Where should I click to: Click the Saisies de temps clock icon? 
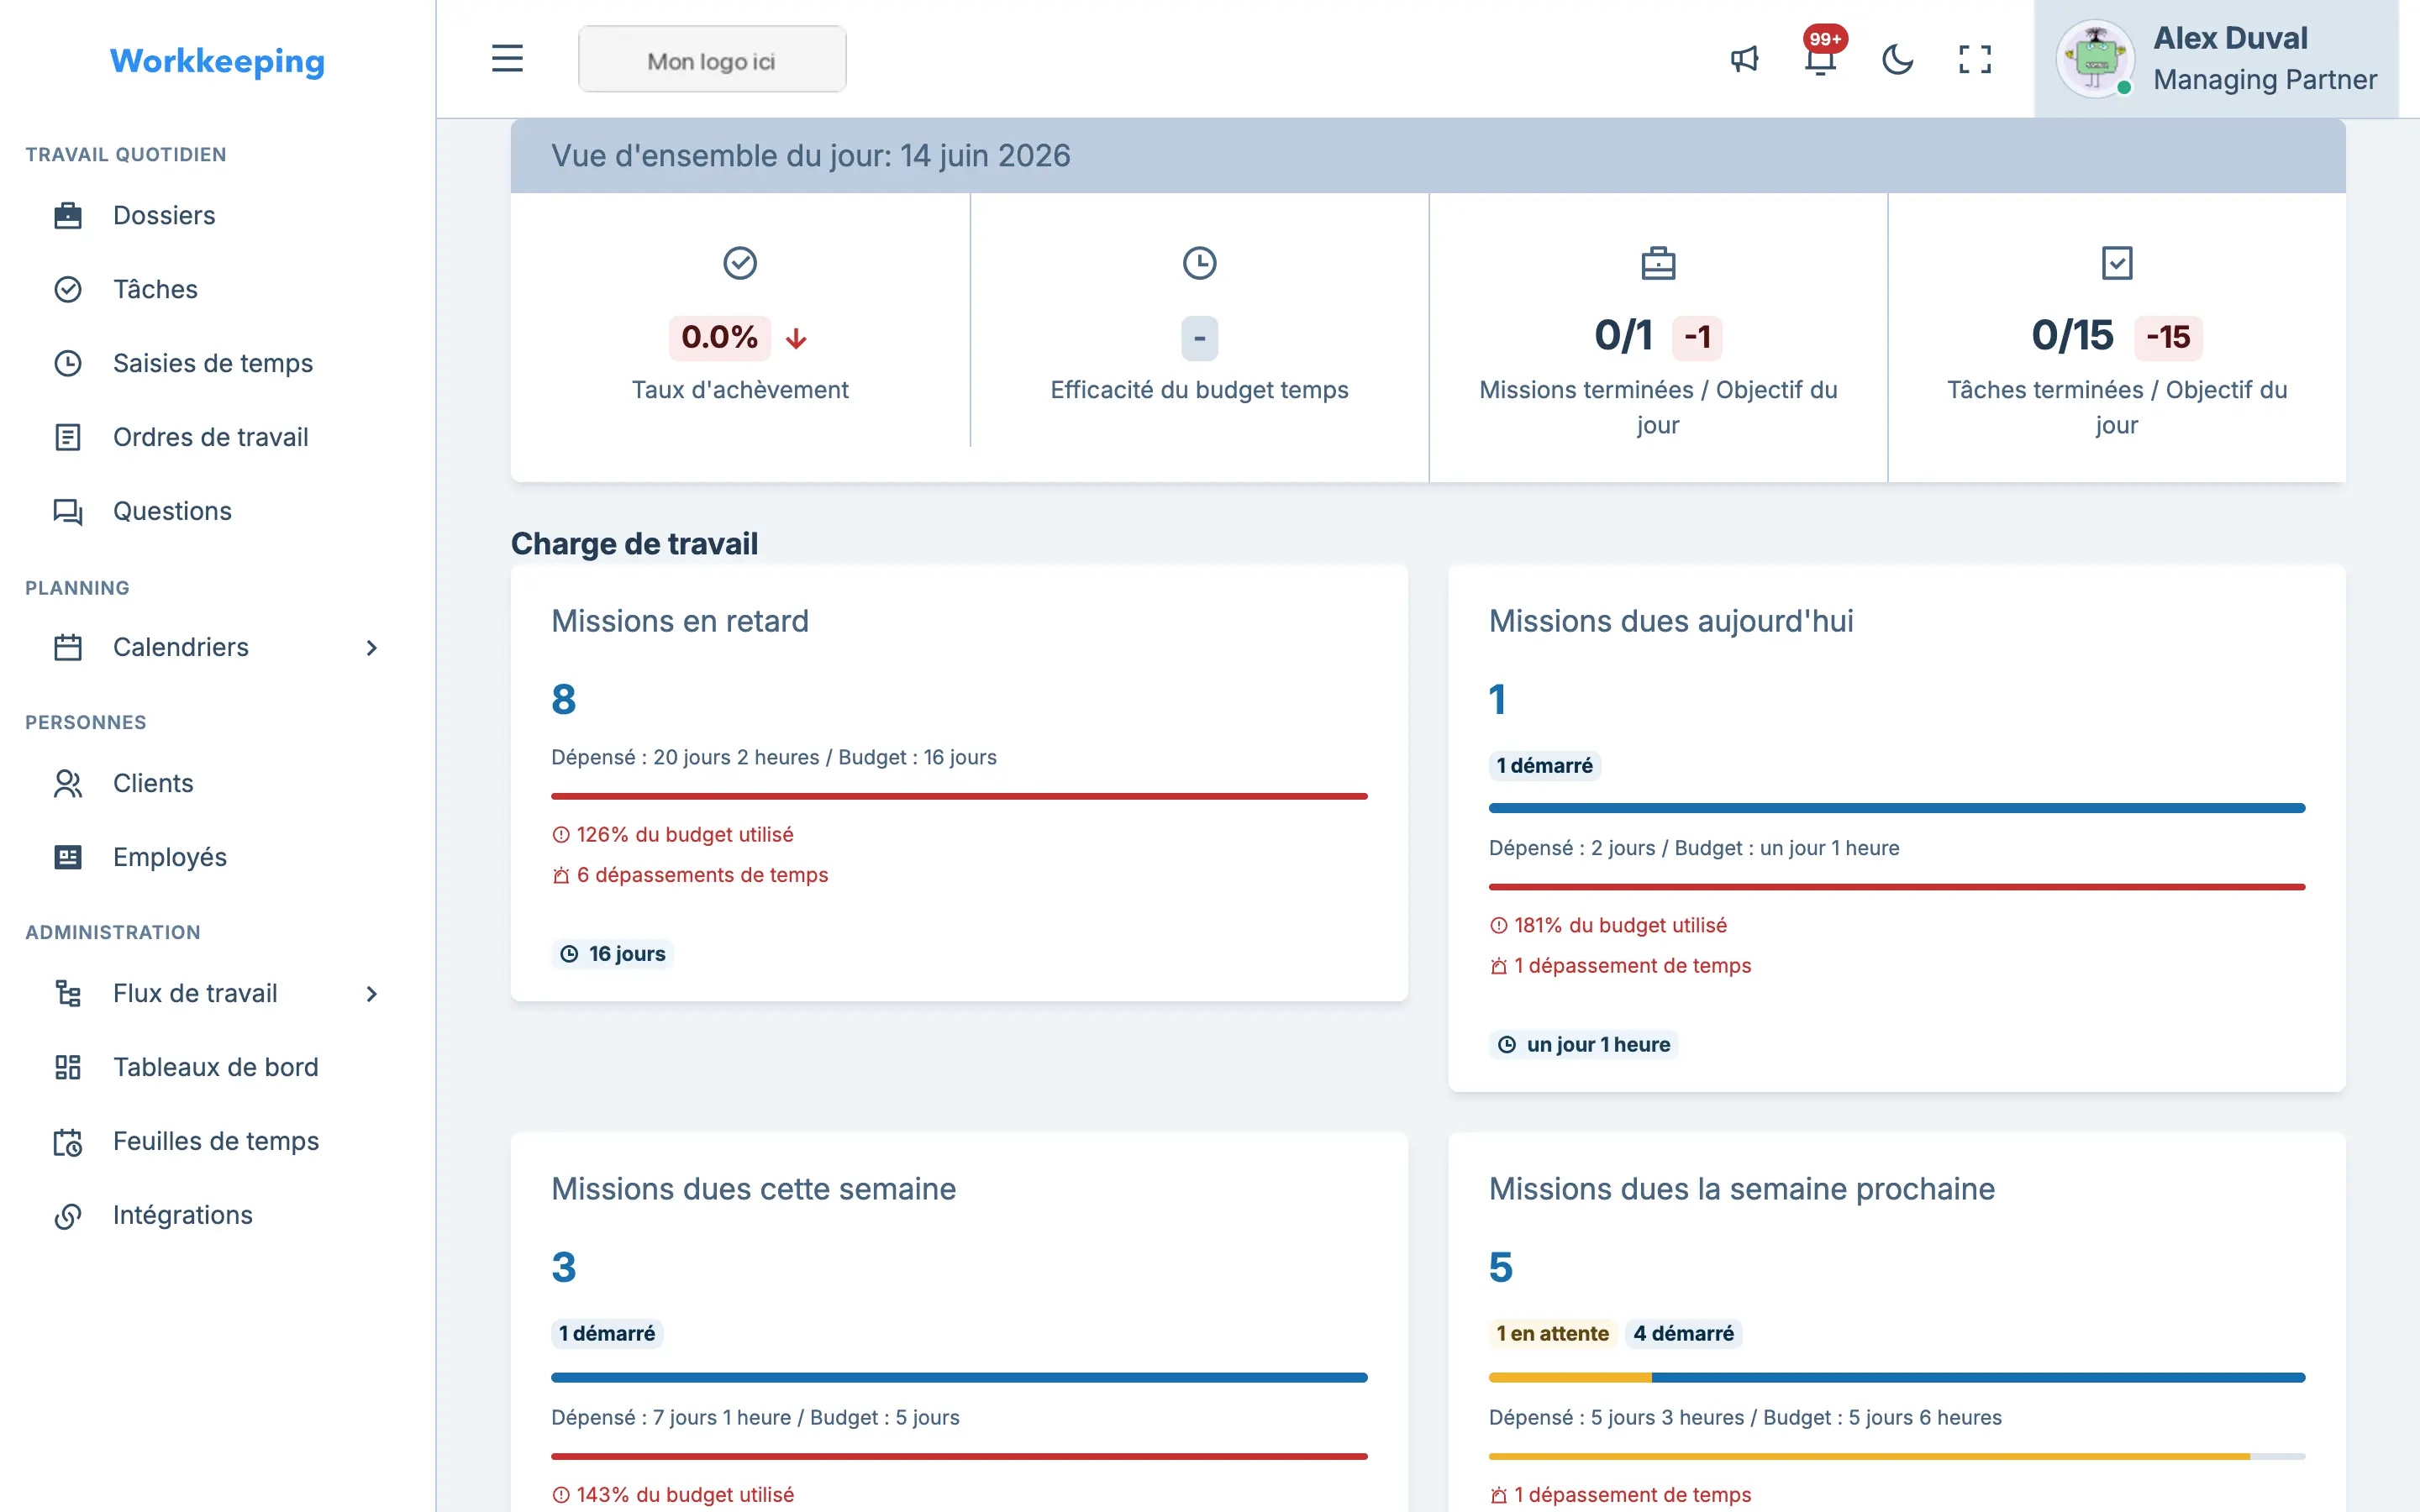pyautogui.click(x=68, y=363)
